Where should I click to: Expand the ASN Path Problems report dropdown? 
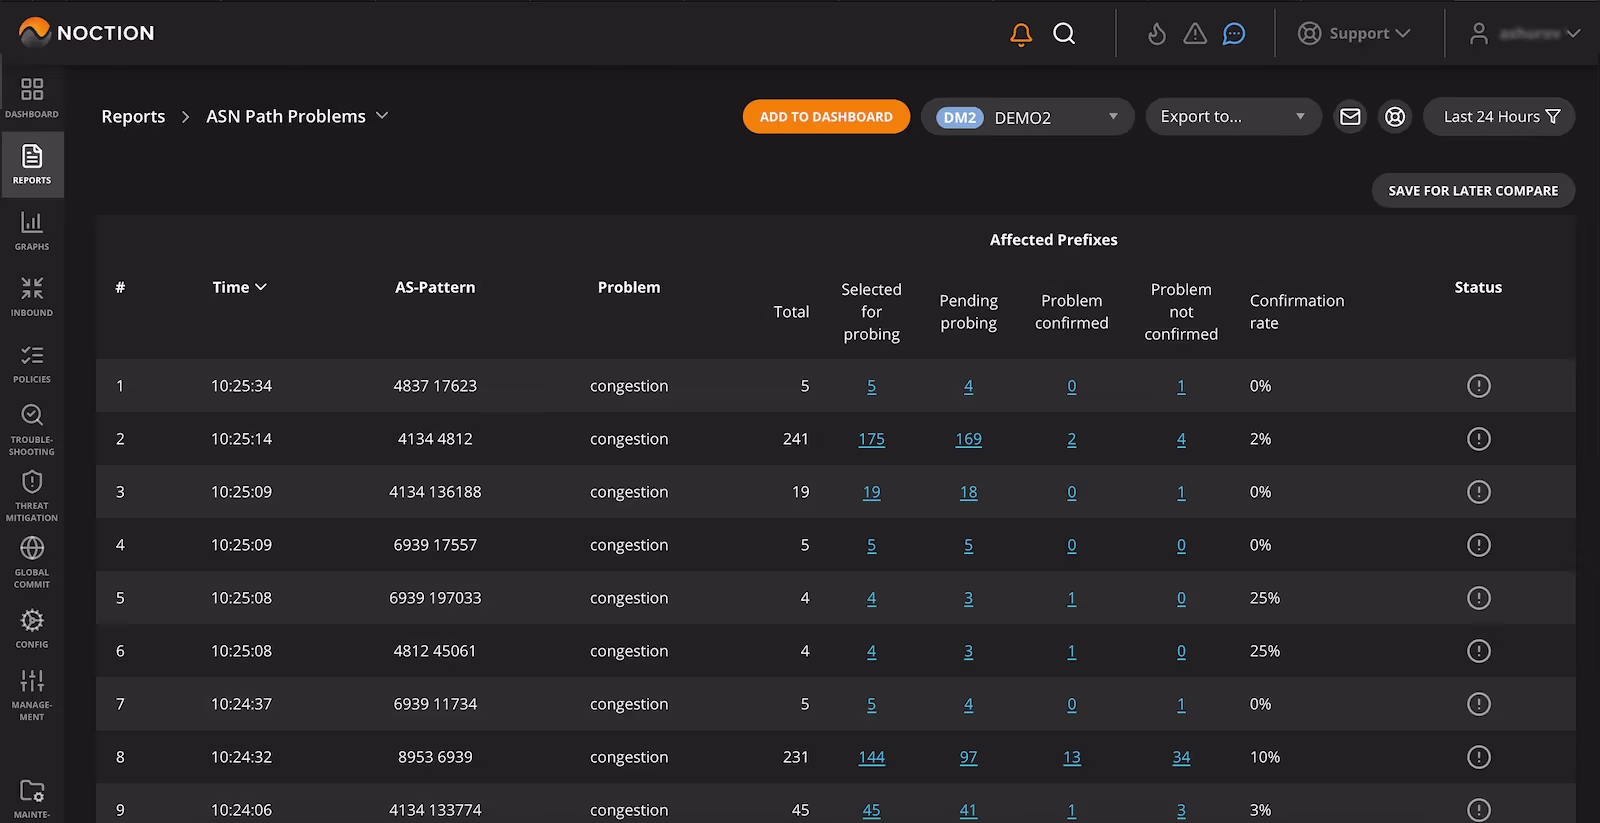point(297,116)
